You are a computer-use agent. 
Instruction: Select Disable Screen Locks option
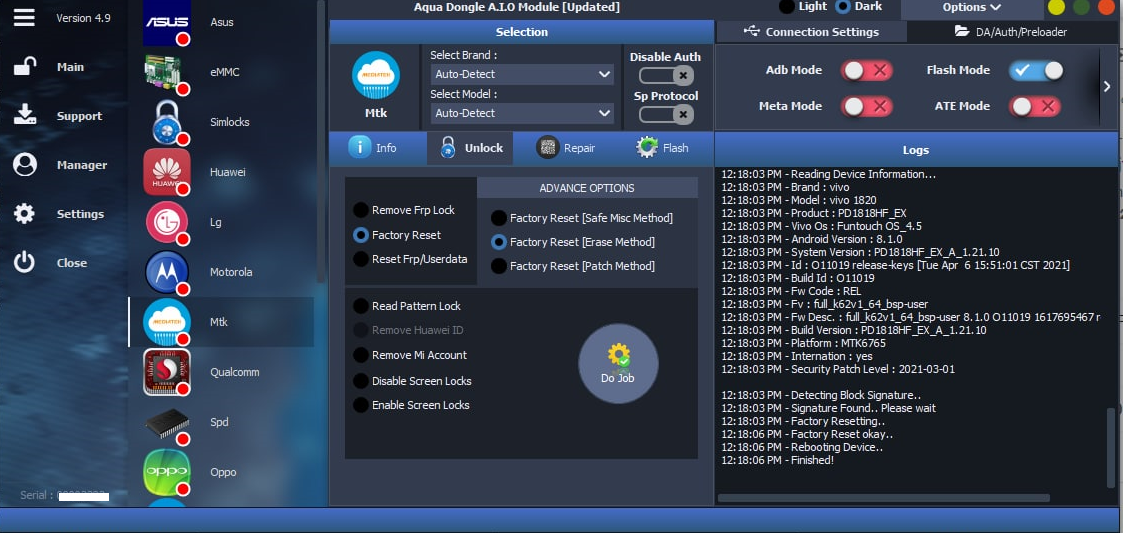click(361, 380)
